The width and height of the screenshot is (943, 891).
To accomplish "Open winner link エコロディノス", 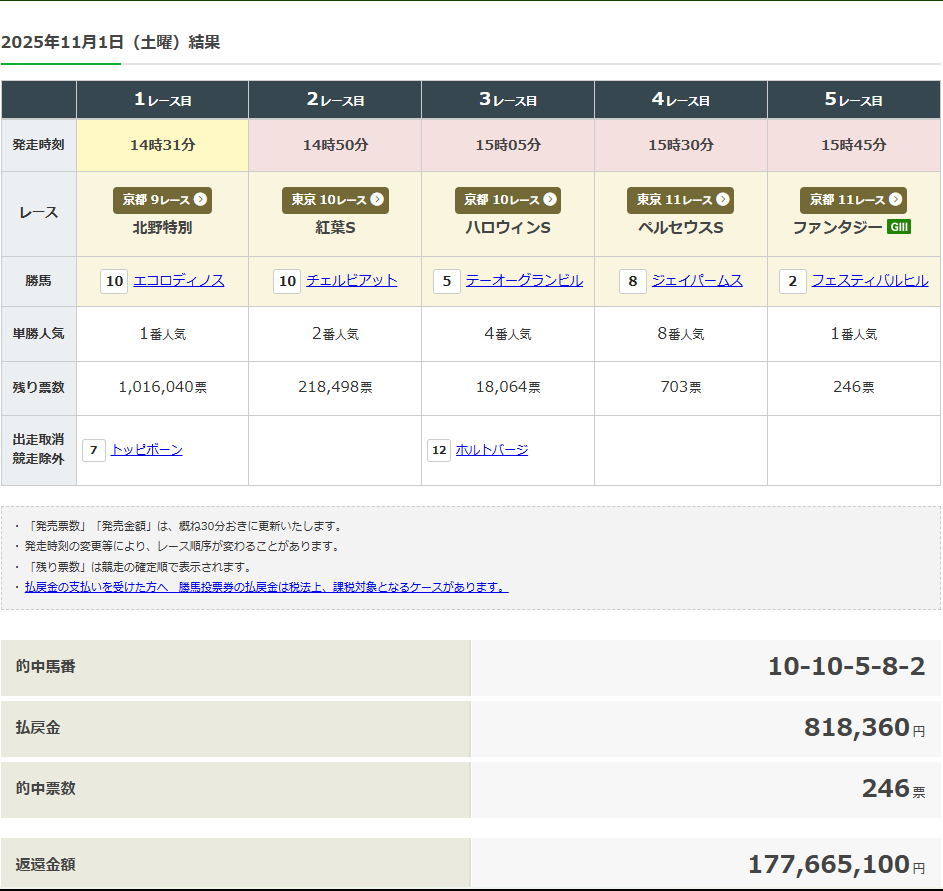I will [178, 281].
